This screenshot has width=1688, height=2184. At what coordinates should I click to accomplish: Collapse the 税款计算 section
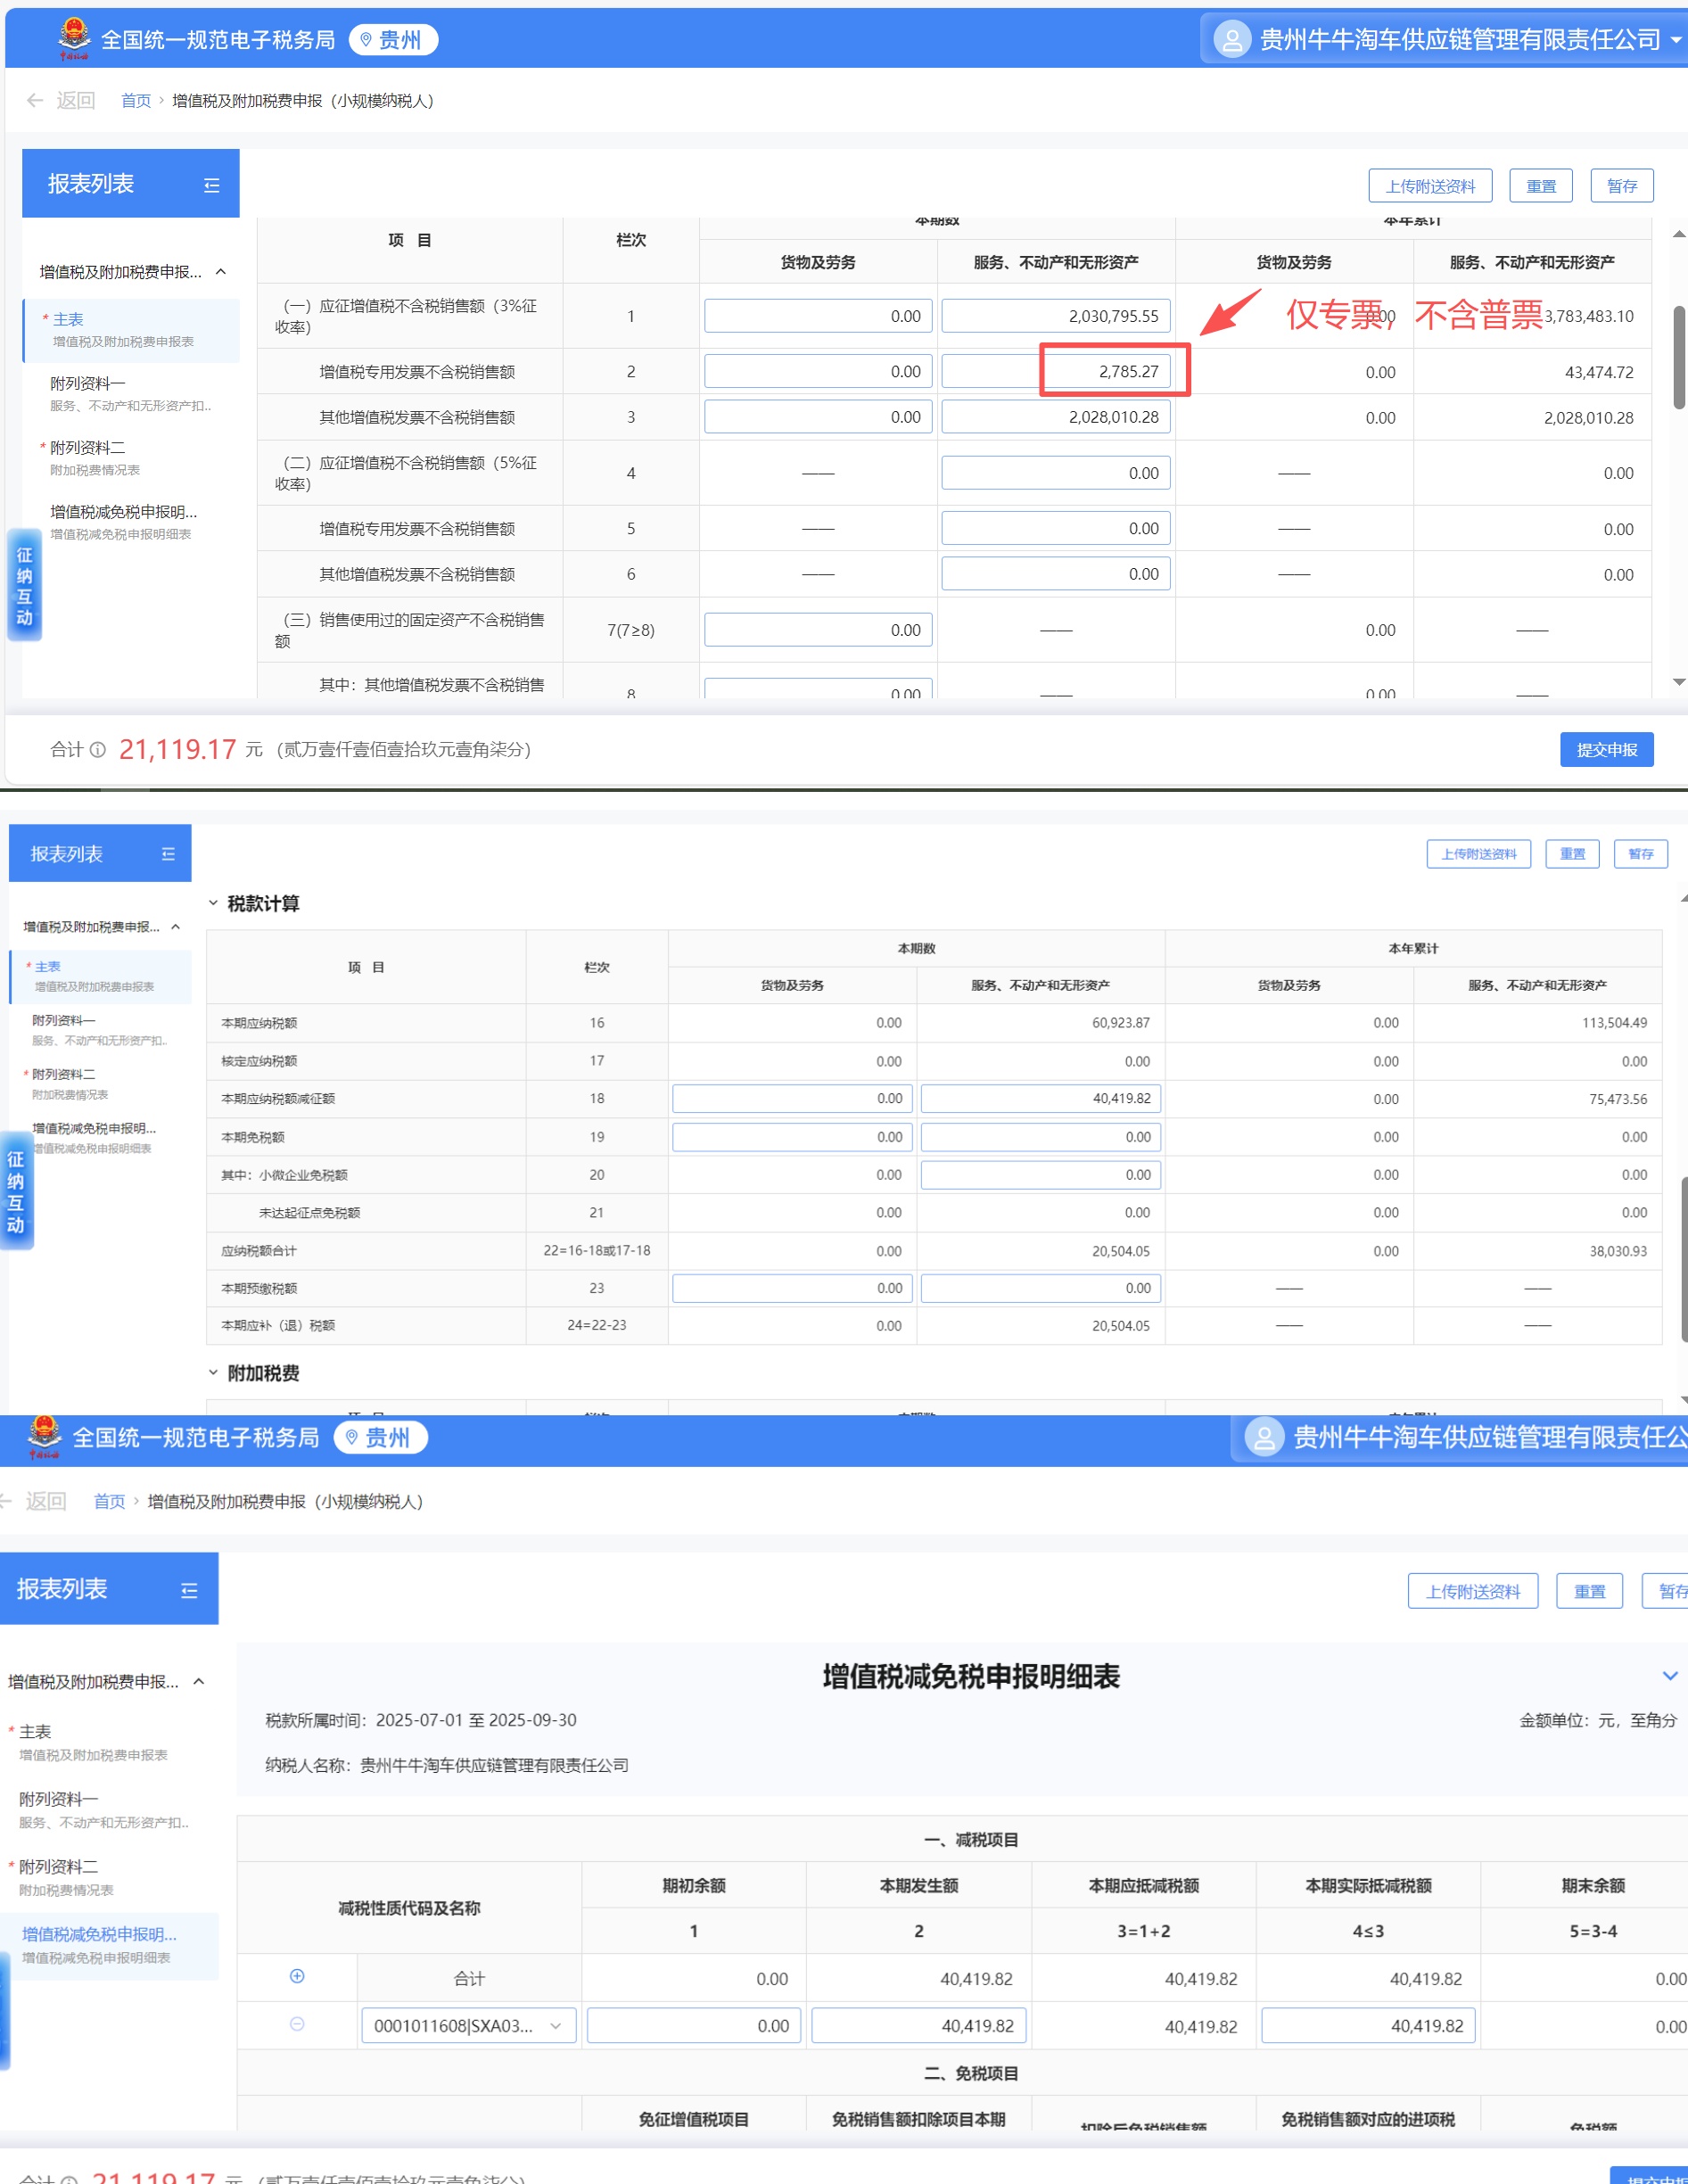[213, 903]
